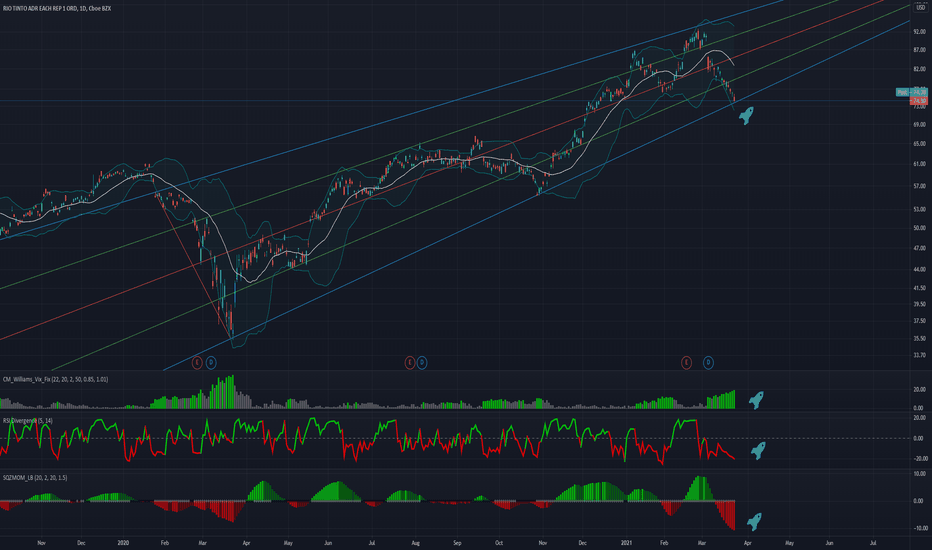Click the teal Post-market price label
Screen dimensions: 932x550
pyautogui.click(x=912, y=92)
